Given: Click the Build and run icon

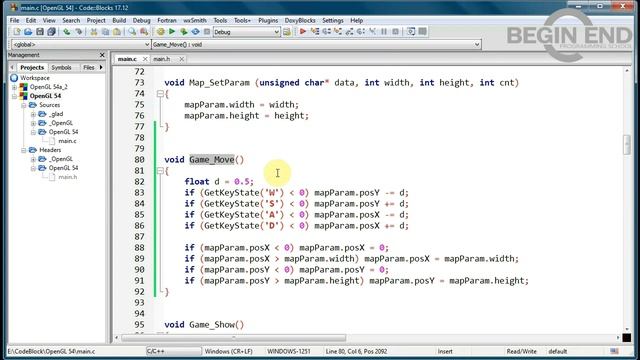Looking at the screenshot, I should pos(184,32).
